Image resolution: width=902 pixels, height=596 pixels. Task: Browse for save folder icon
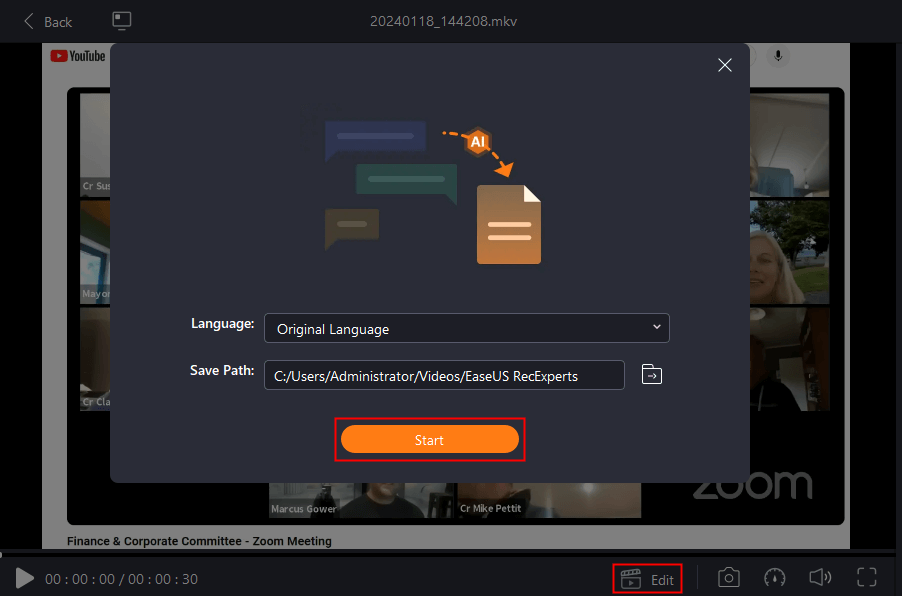click(x=651, y=375)
